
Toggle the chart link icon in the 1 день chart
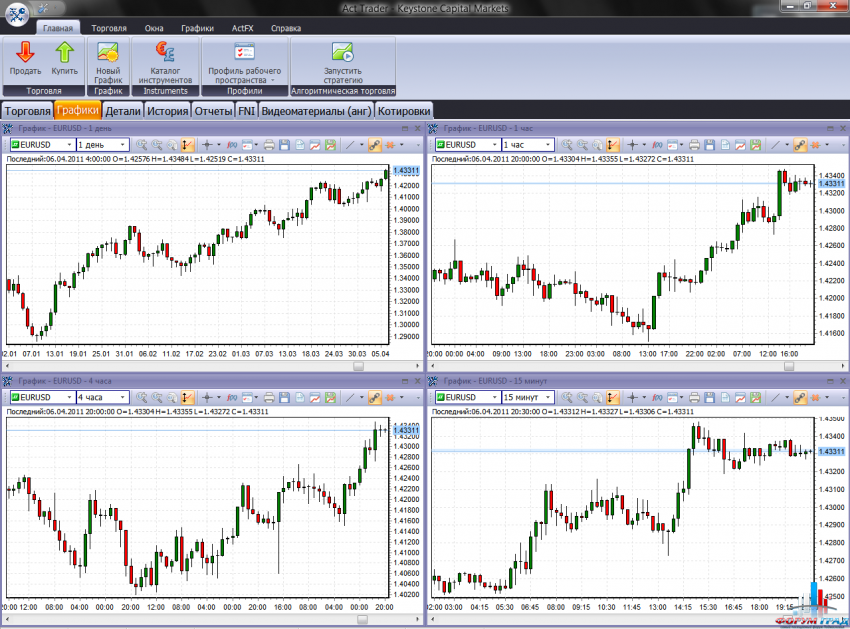point(376,145)
